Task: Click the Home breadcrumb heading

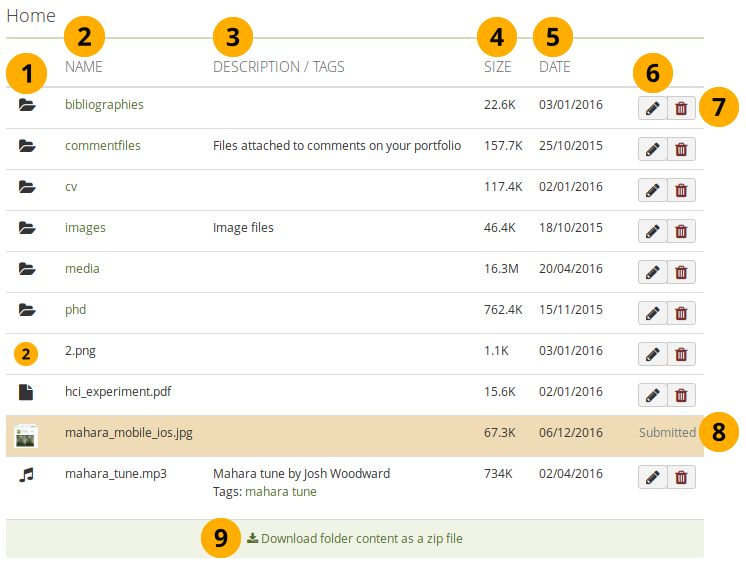Action: [31, 16]
